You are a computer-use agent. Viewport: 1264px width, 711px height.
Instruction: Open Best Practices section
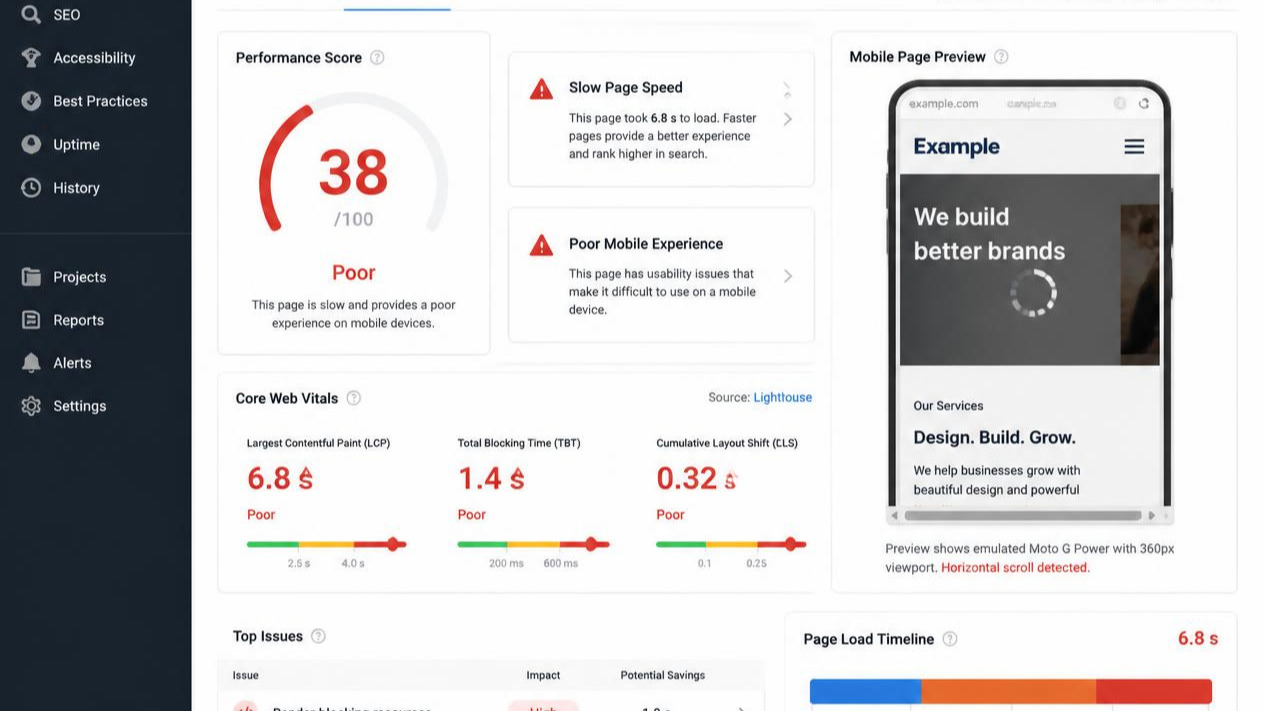100,101
